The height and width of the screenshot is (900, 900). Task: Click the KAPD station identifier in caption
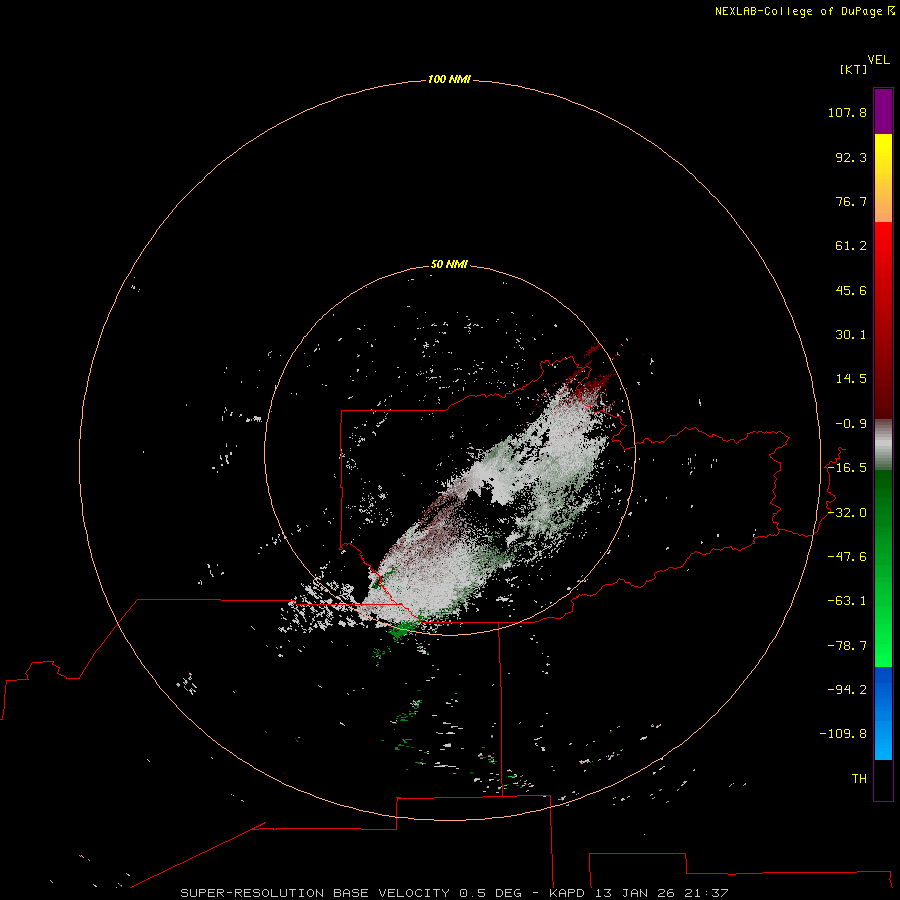point(569,893)
